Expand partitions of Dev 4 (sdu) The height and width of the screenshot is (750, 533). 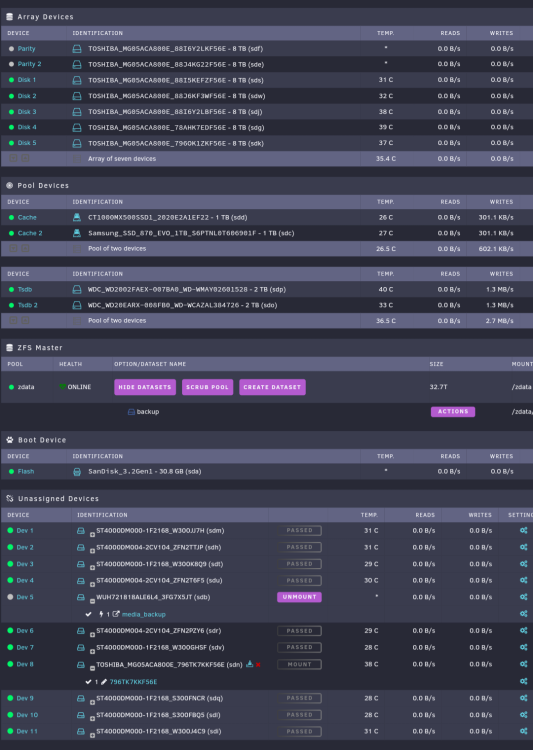92,585
